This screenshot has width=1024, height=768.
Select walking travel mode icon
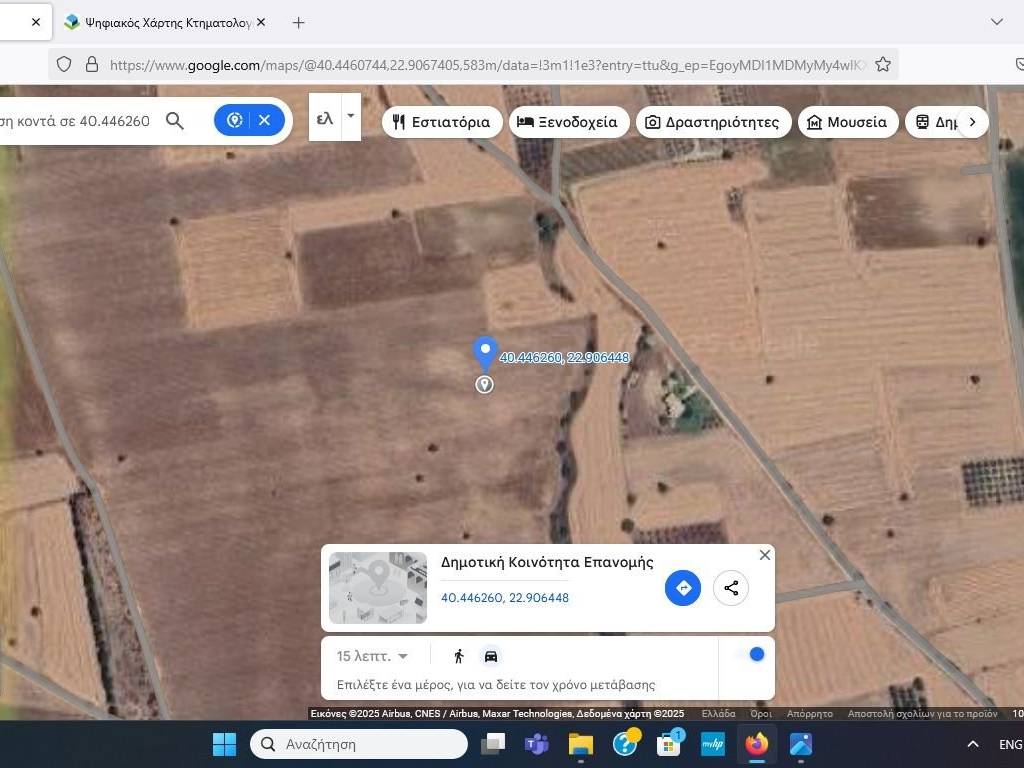click(459, 656)
